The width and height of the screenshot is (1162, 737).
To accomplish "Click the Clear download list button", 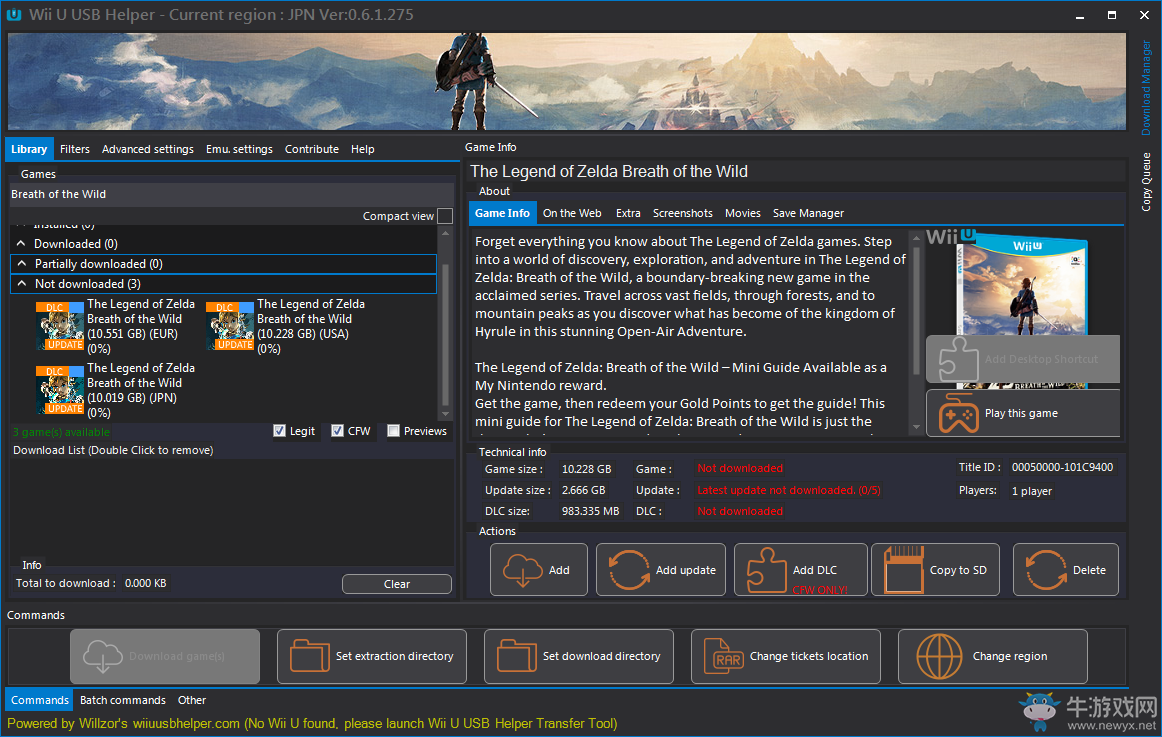I will coord(396,584).
